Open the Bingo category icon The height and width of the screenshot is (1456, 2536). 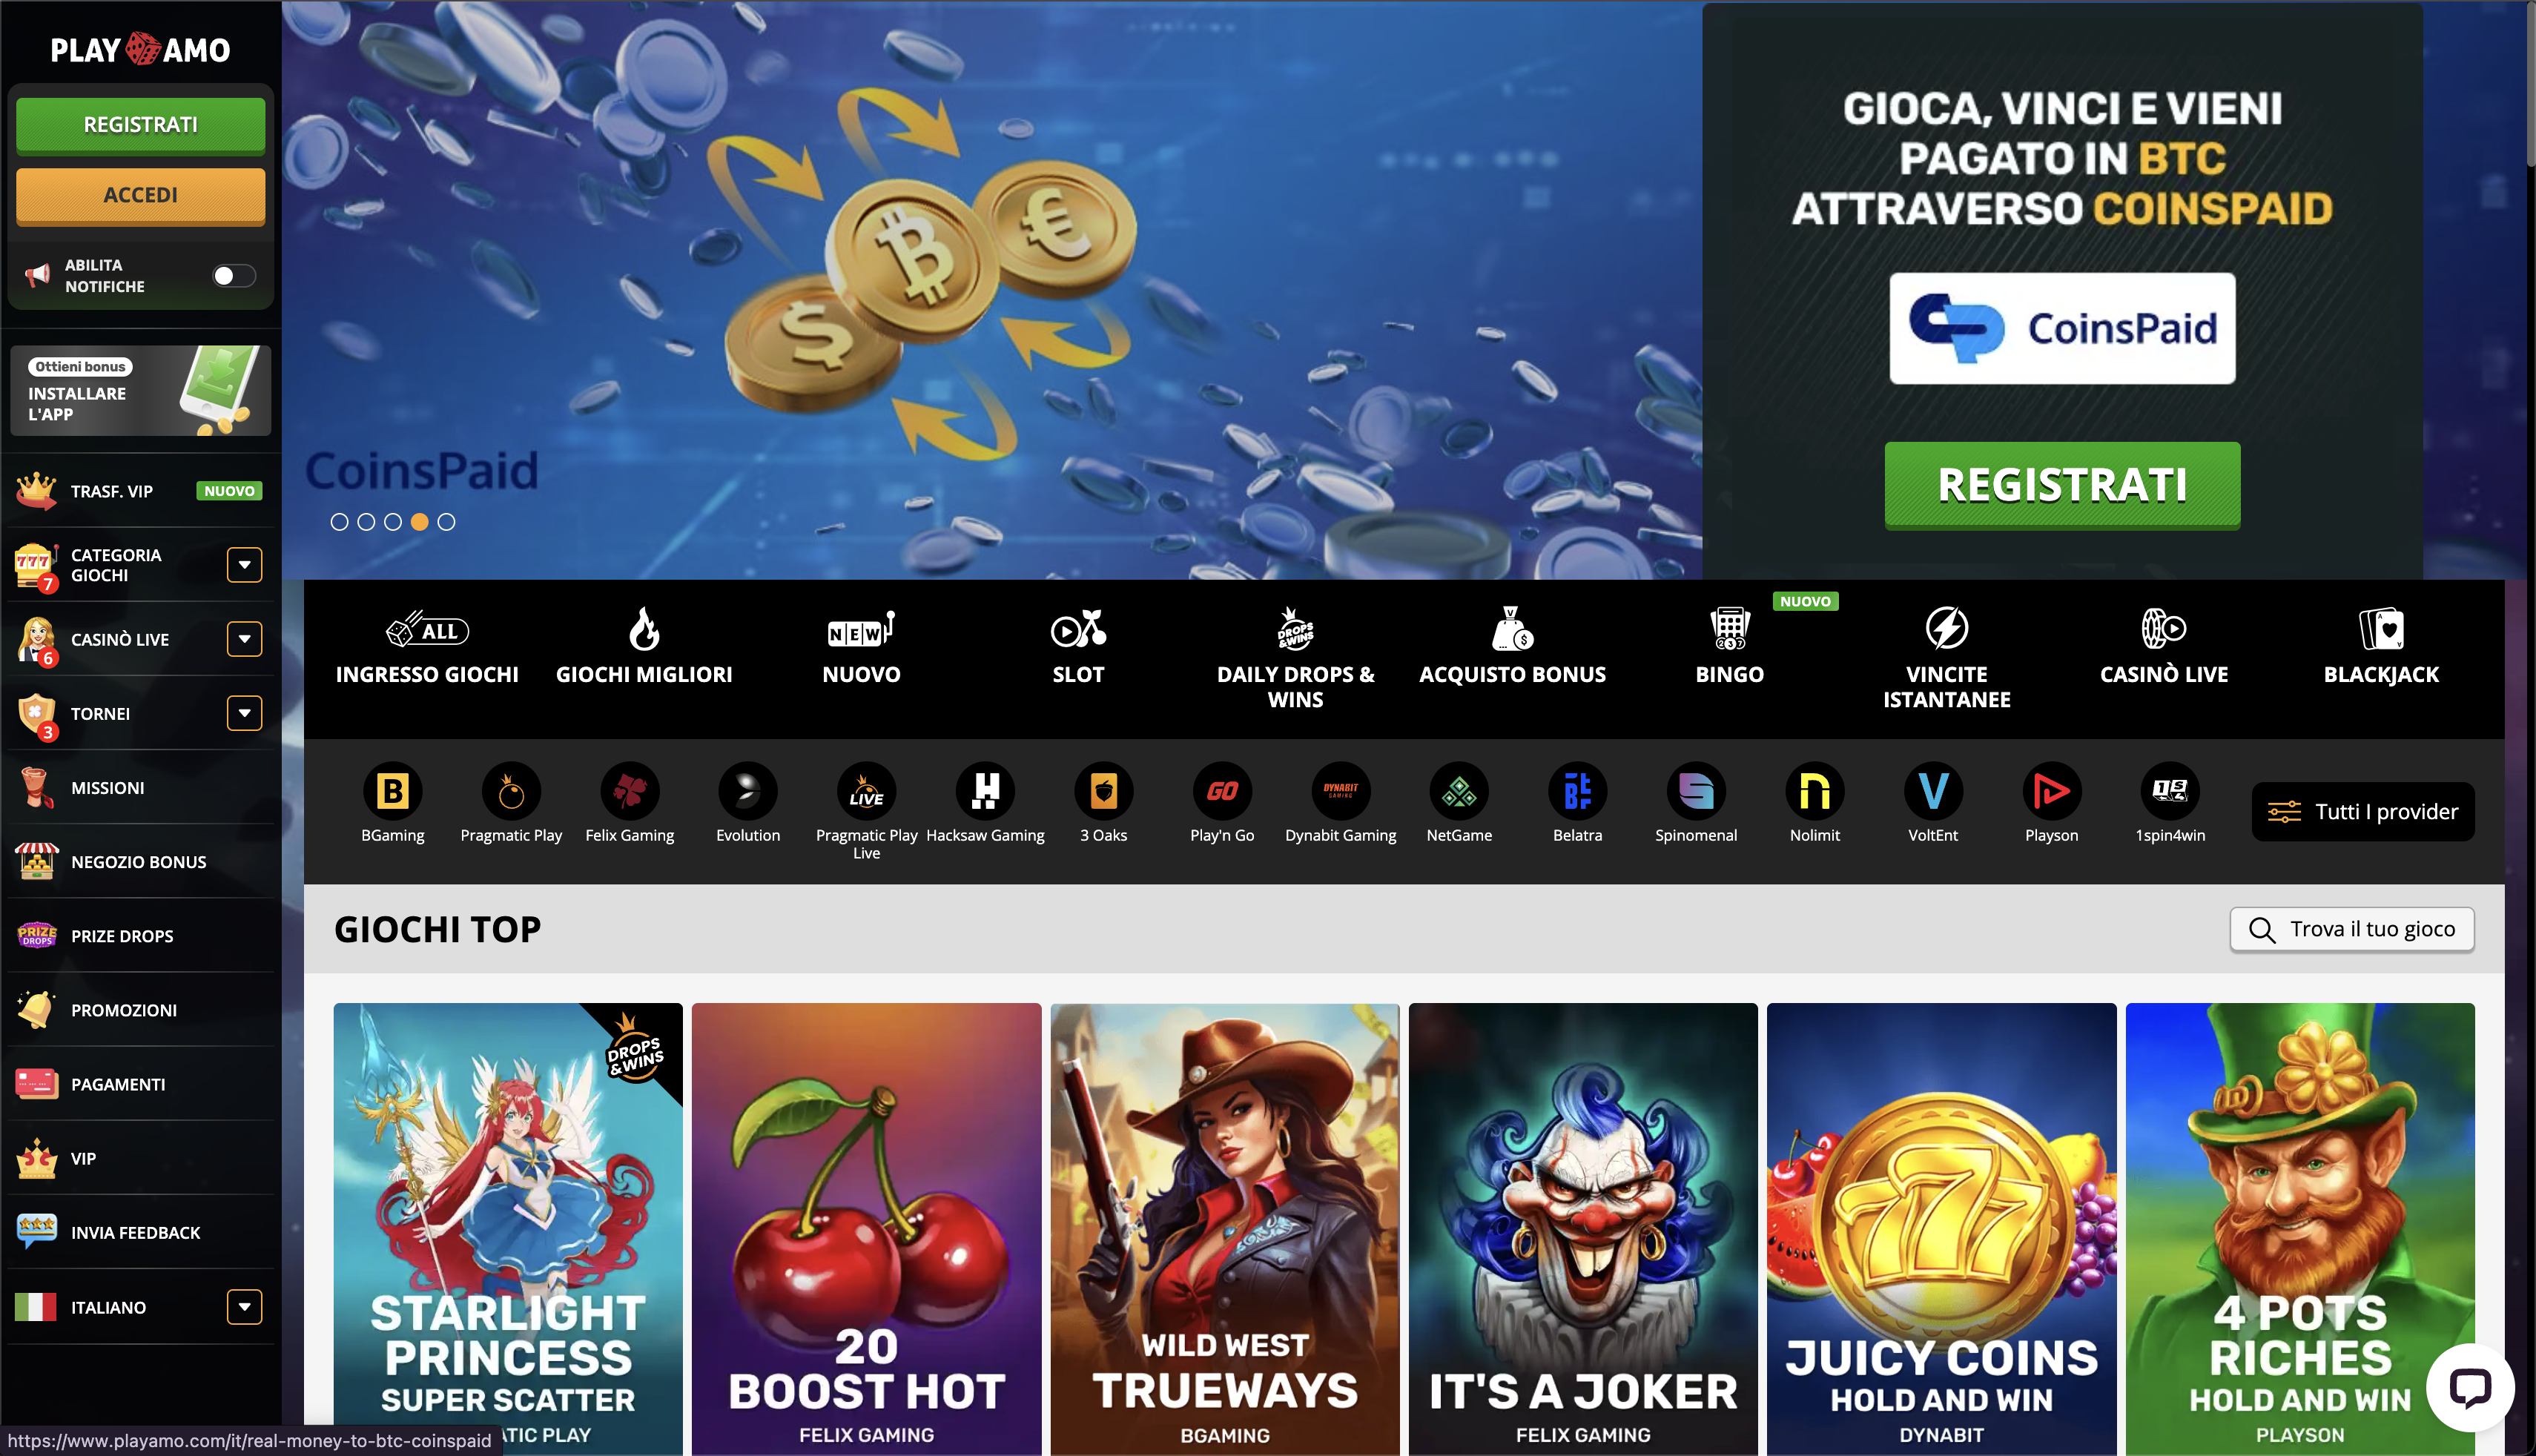[x=1729, y=629]
